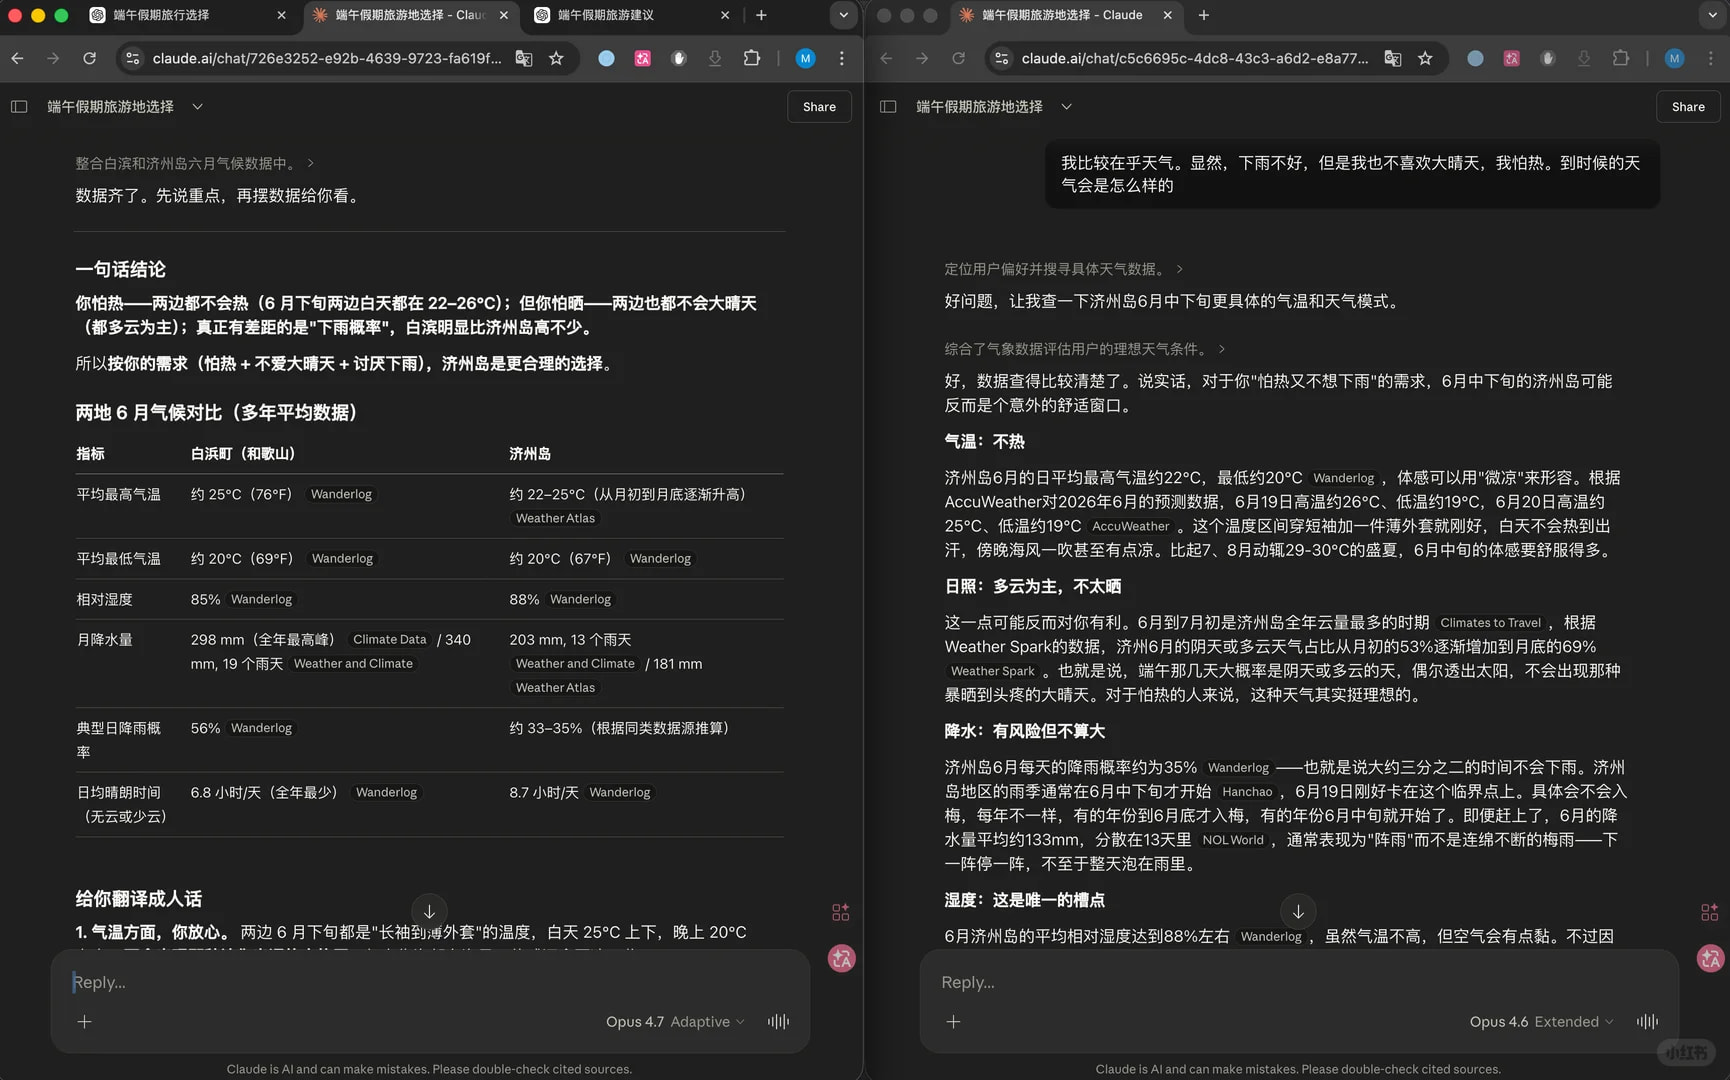Add attachment plus in left chat input
Viewport: 1730px width, 1080px height.
(85, 1021)
